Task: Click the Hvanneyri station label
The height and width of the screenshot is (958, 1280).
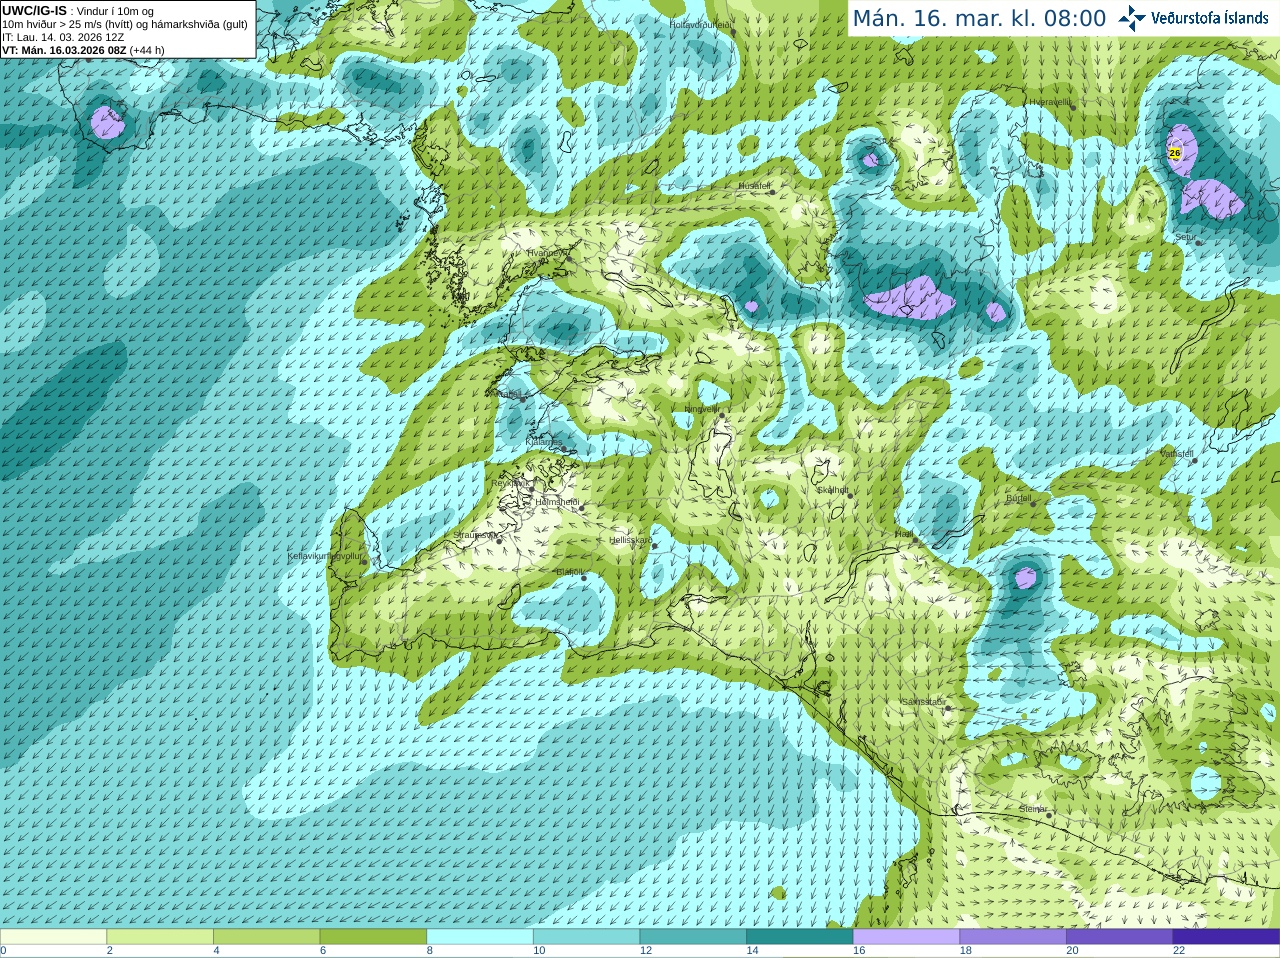Action: (546, 253)
